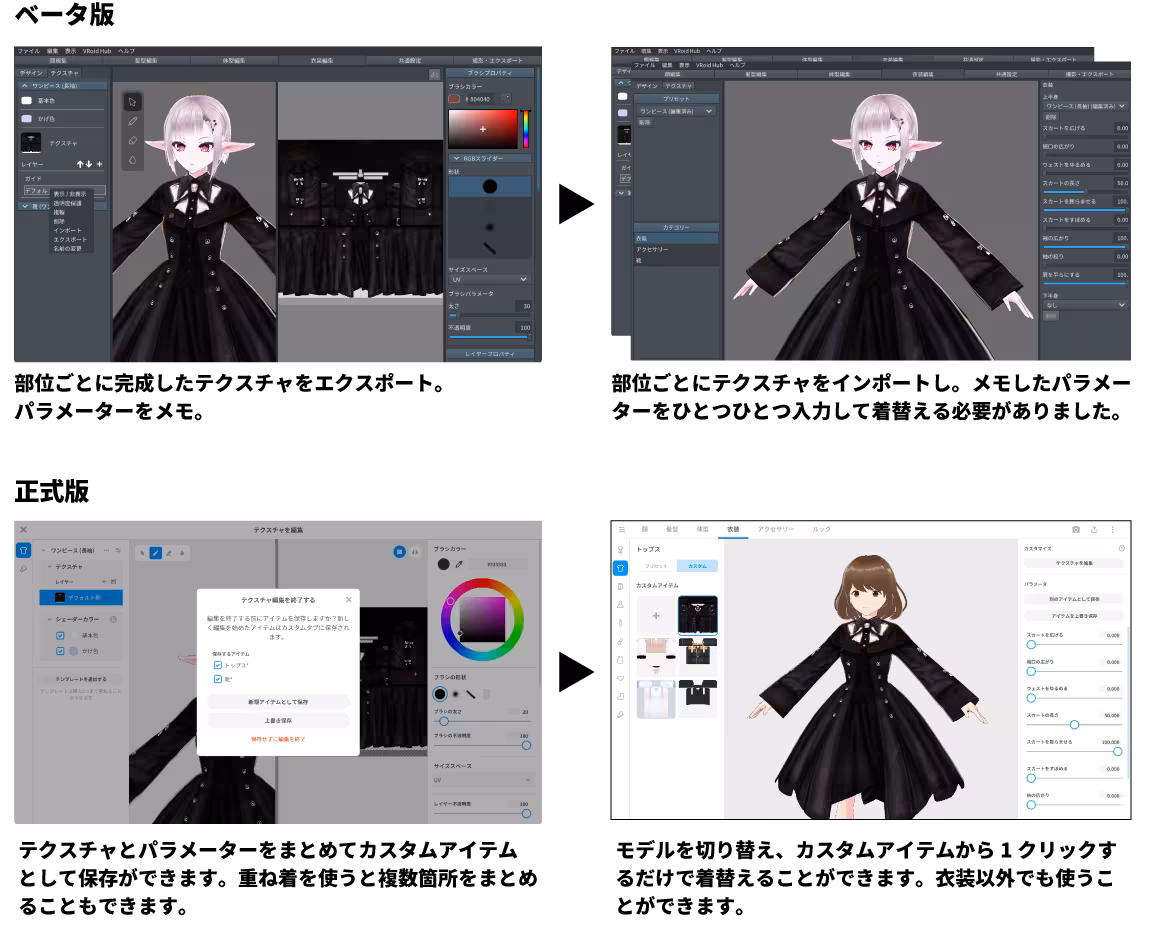Screen dimensions: 1160x930
Task: Open the アクセサリー tab in official top bar
Action: pyautogui.click(x=776, y=529)
